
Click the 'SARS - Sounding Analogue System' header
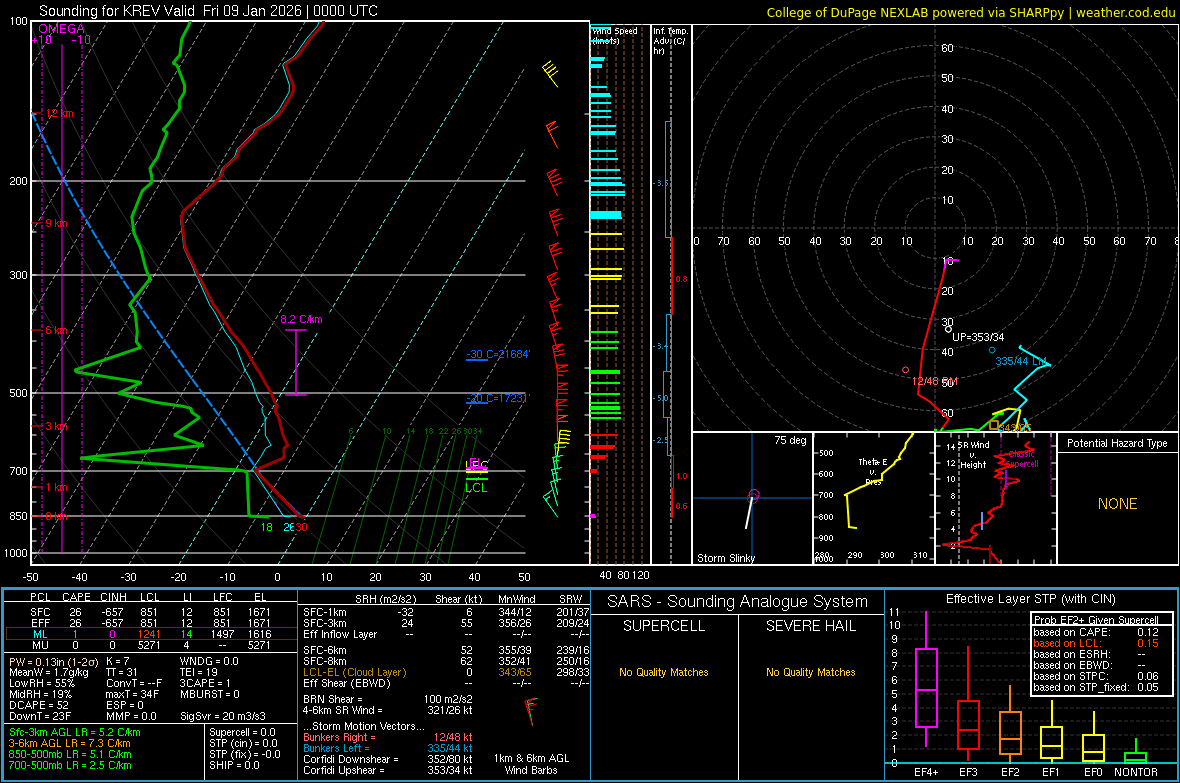738,602
